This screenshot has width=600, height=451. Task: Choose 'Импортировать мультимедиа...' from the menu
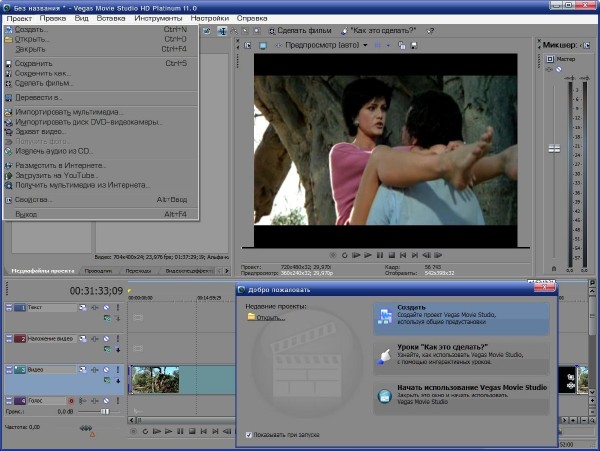coord(69,112)
